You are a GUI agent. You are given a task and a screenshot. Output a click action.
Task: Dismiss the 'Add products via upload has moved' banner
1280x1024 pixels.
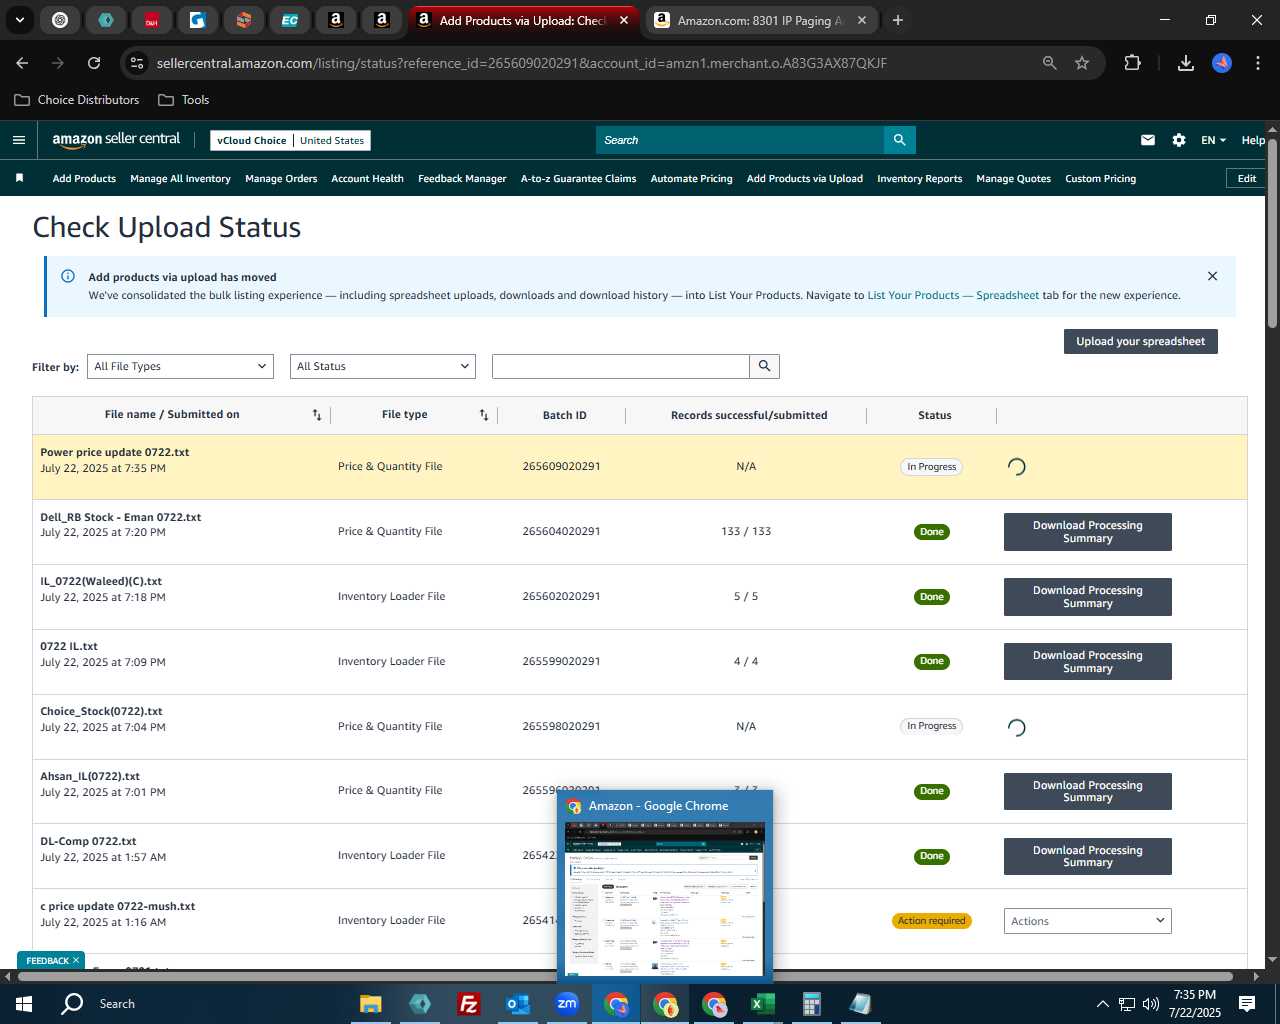tap(1212, 276)
